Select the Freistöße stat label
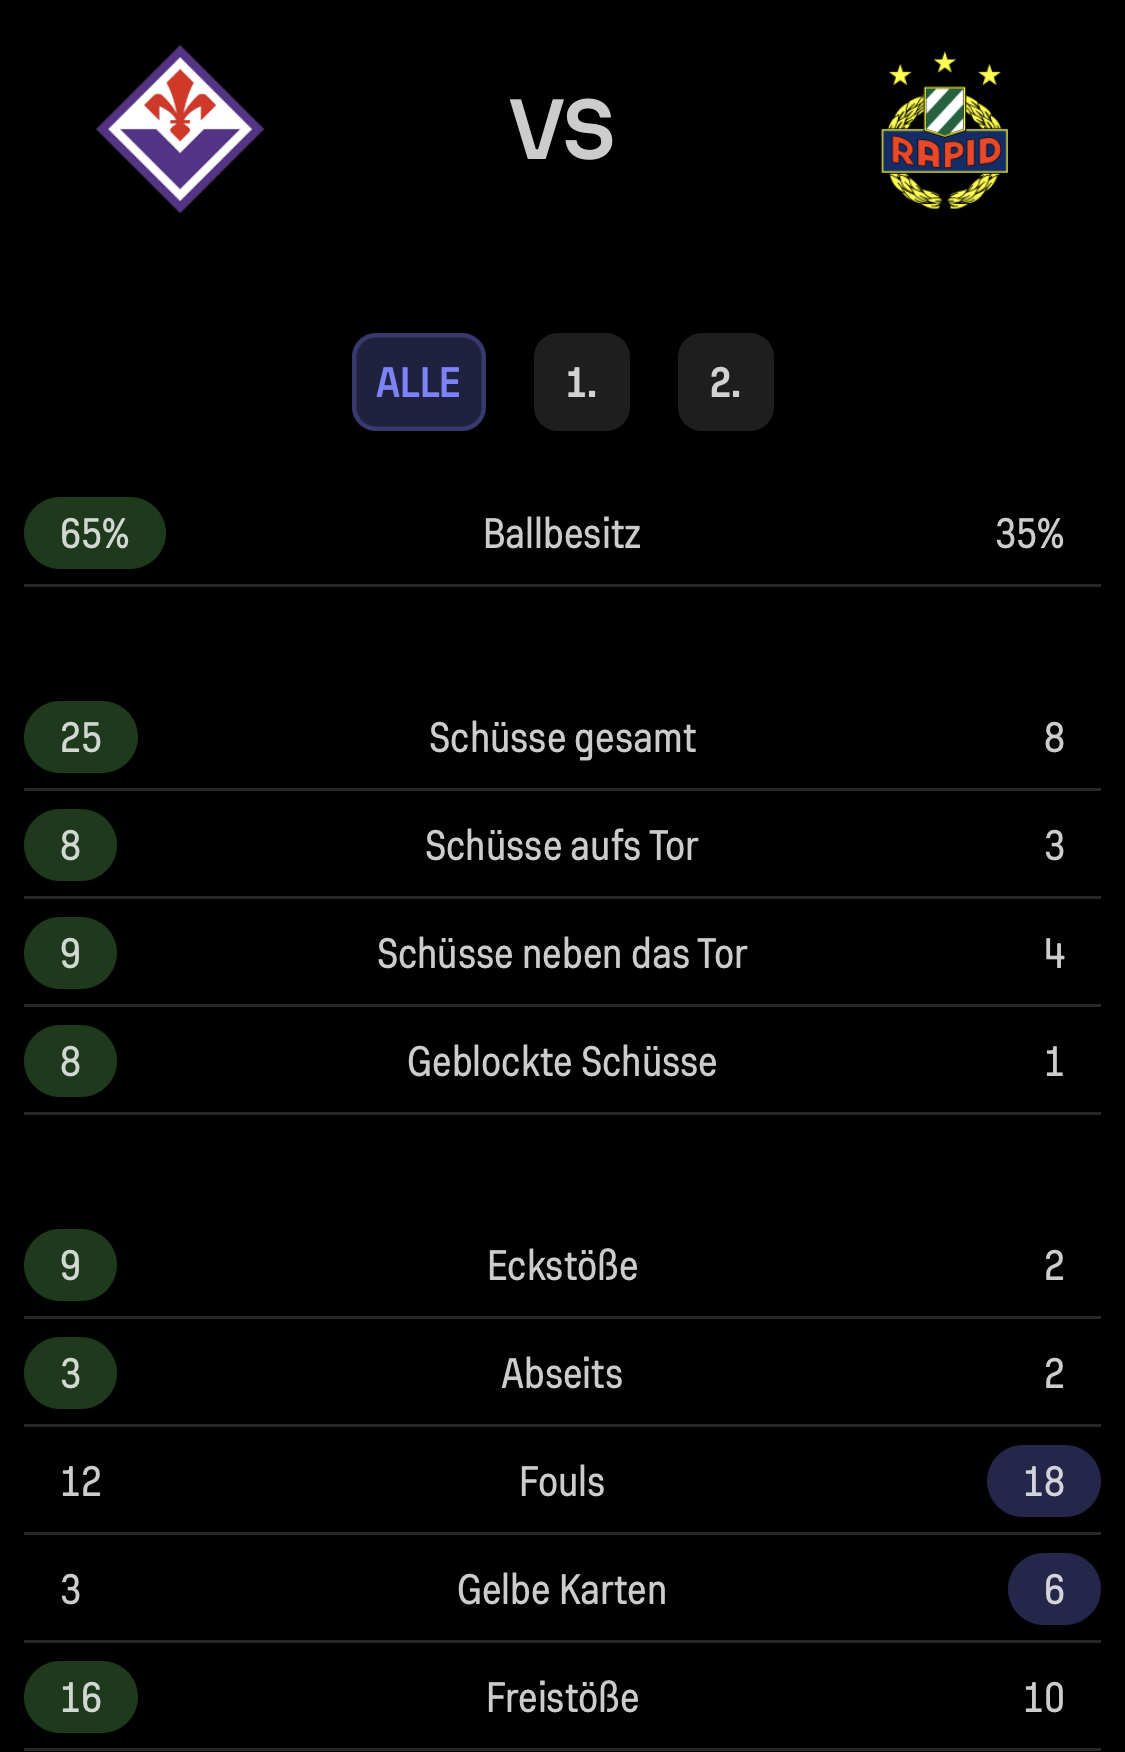The height and width of the screenshot is (1752, 1125). pos(562,1698)
